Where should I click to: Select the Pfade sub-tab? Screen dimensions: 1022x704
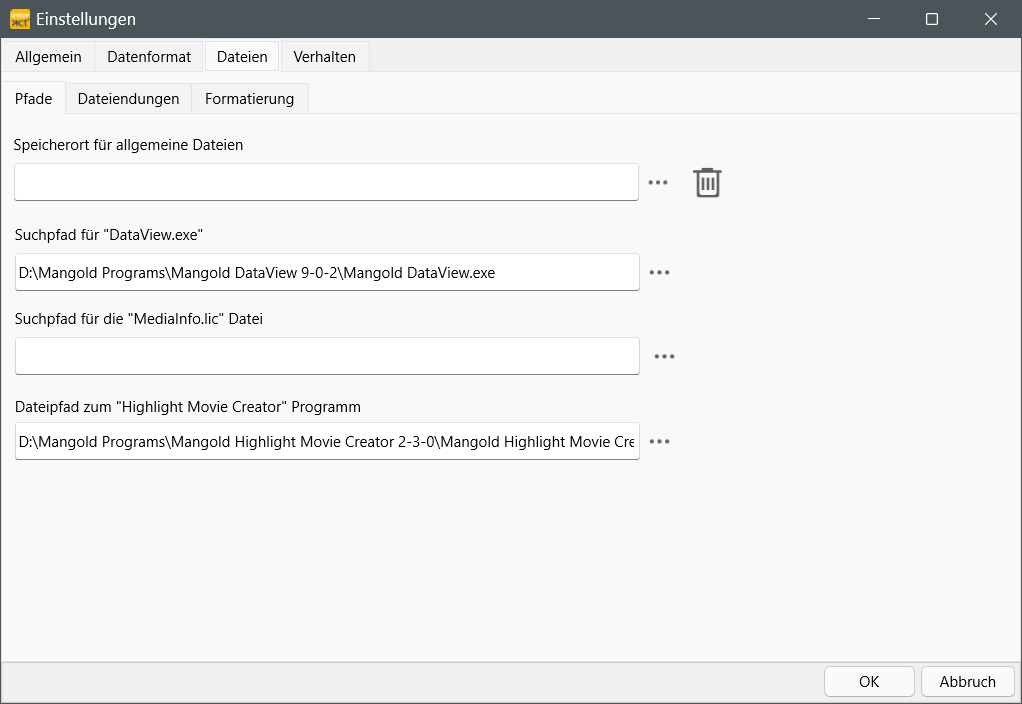click(x=34, y=98)
